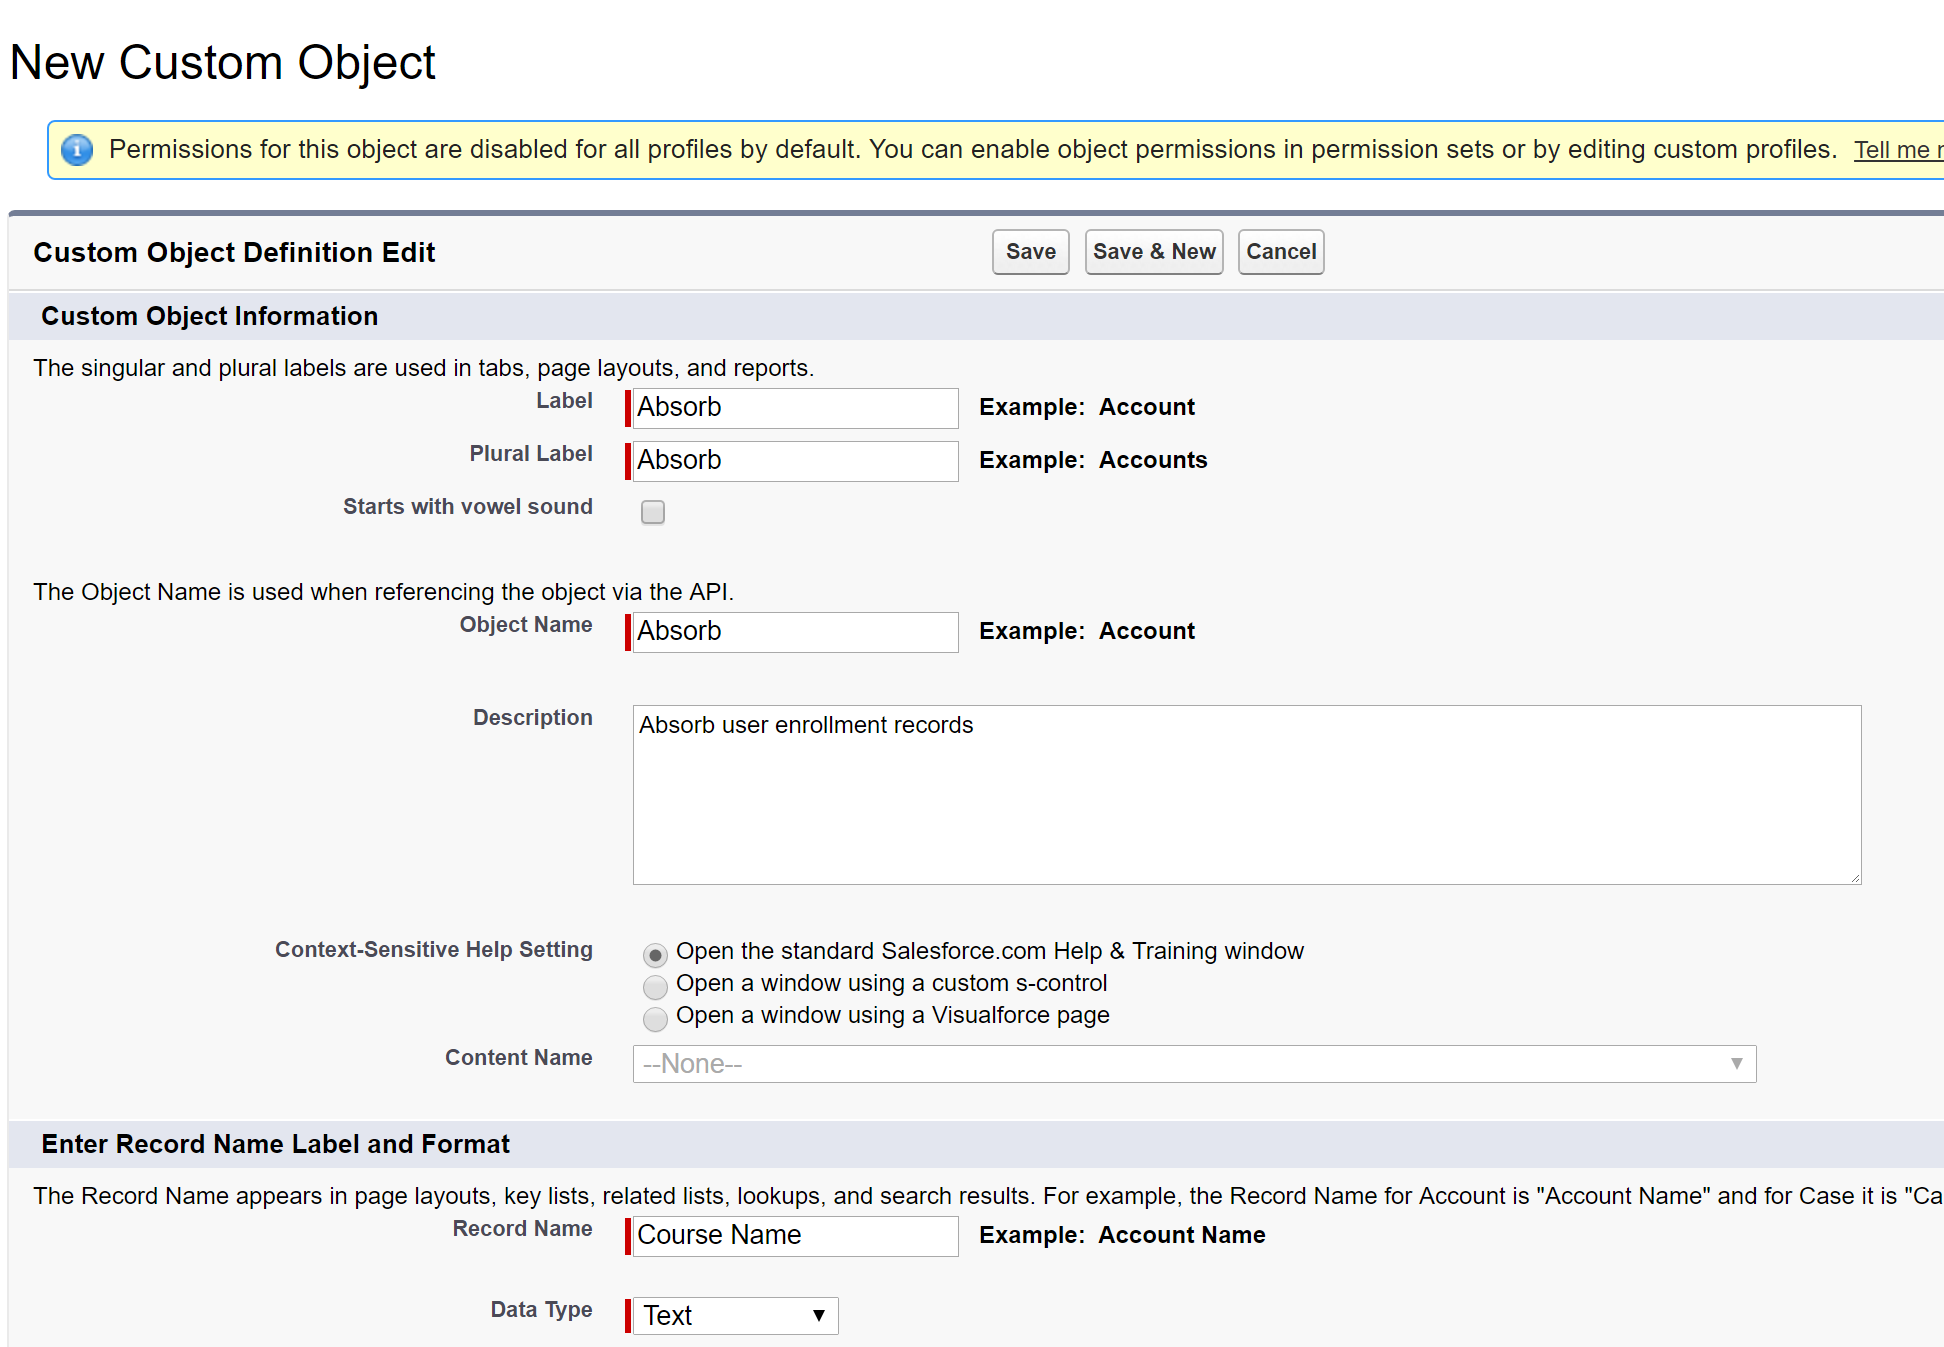Click the resize grip of the Description box
Viewport: 1944px width, 1347px height.
[x=1855, y=878]
